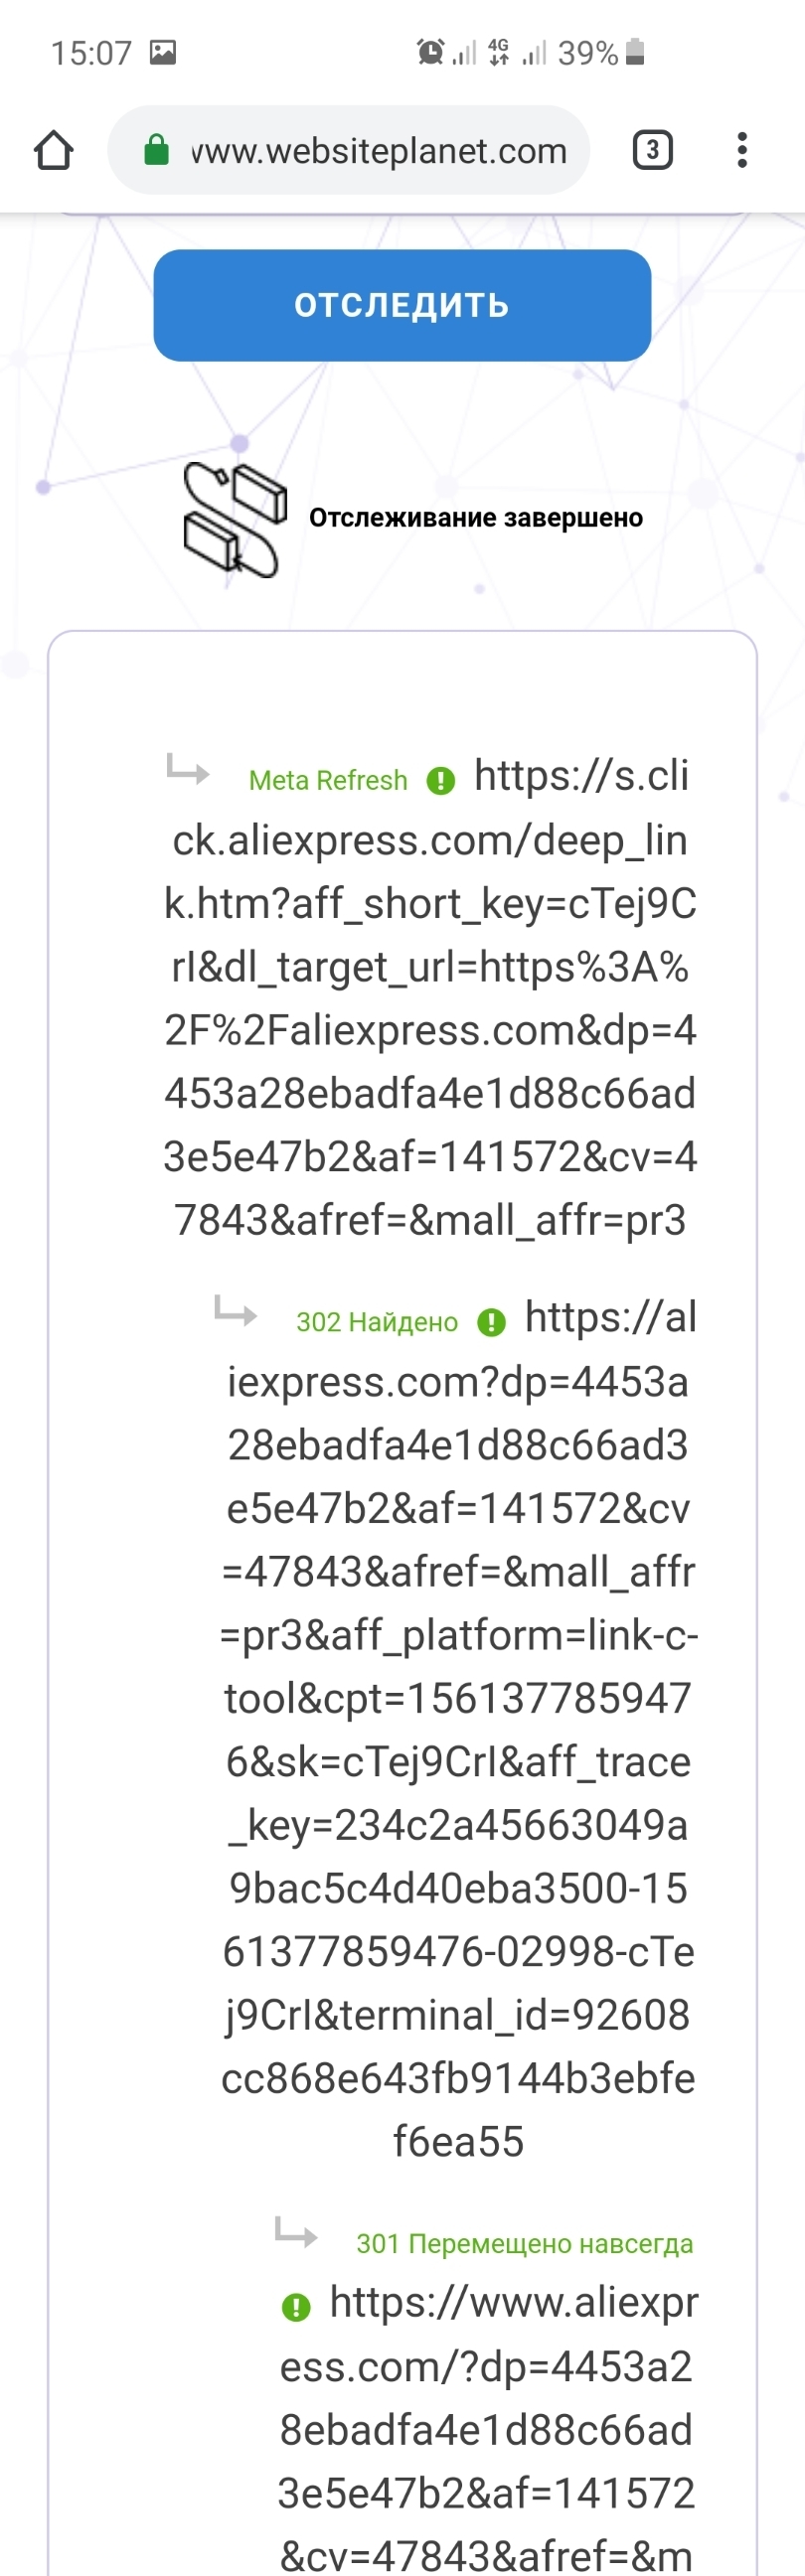This screenshot has height=2576, width=805.
Task: Tap the tracking-complete illustration icon
Action: tap(235, 519)
